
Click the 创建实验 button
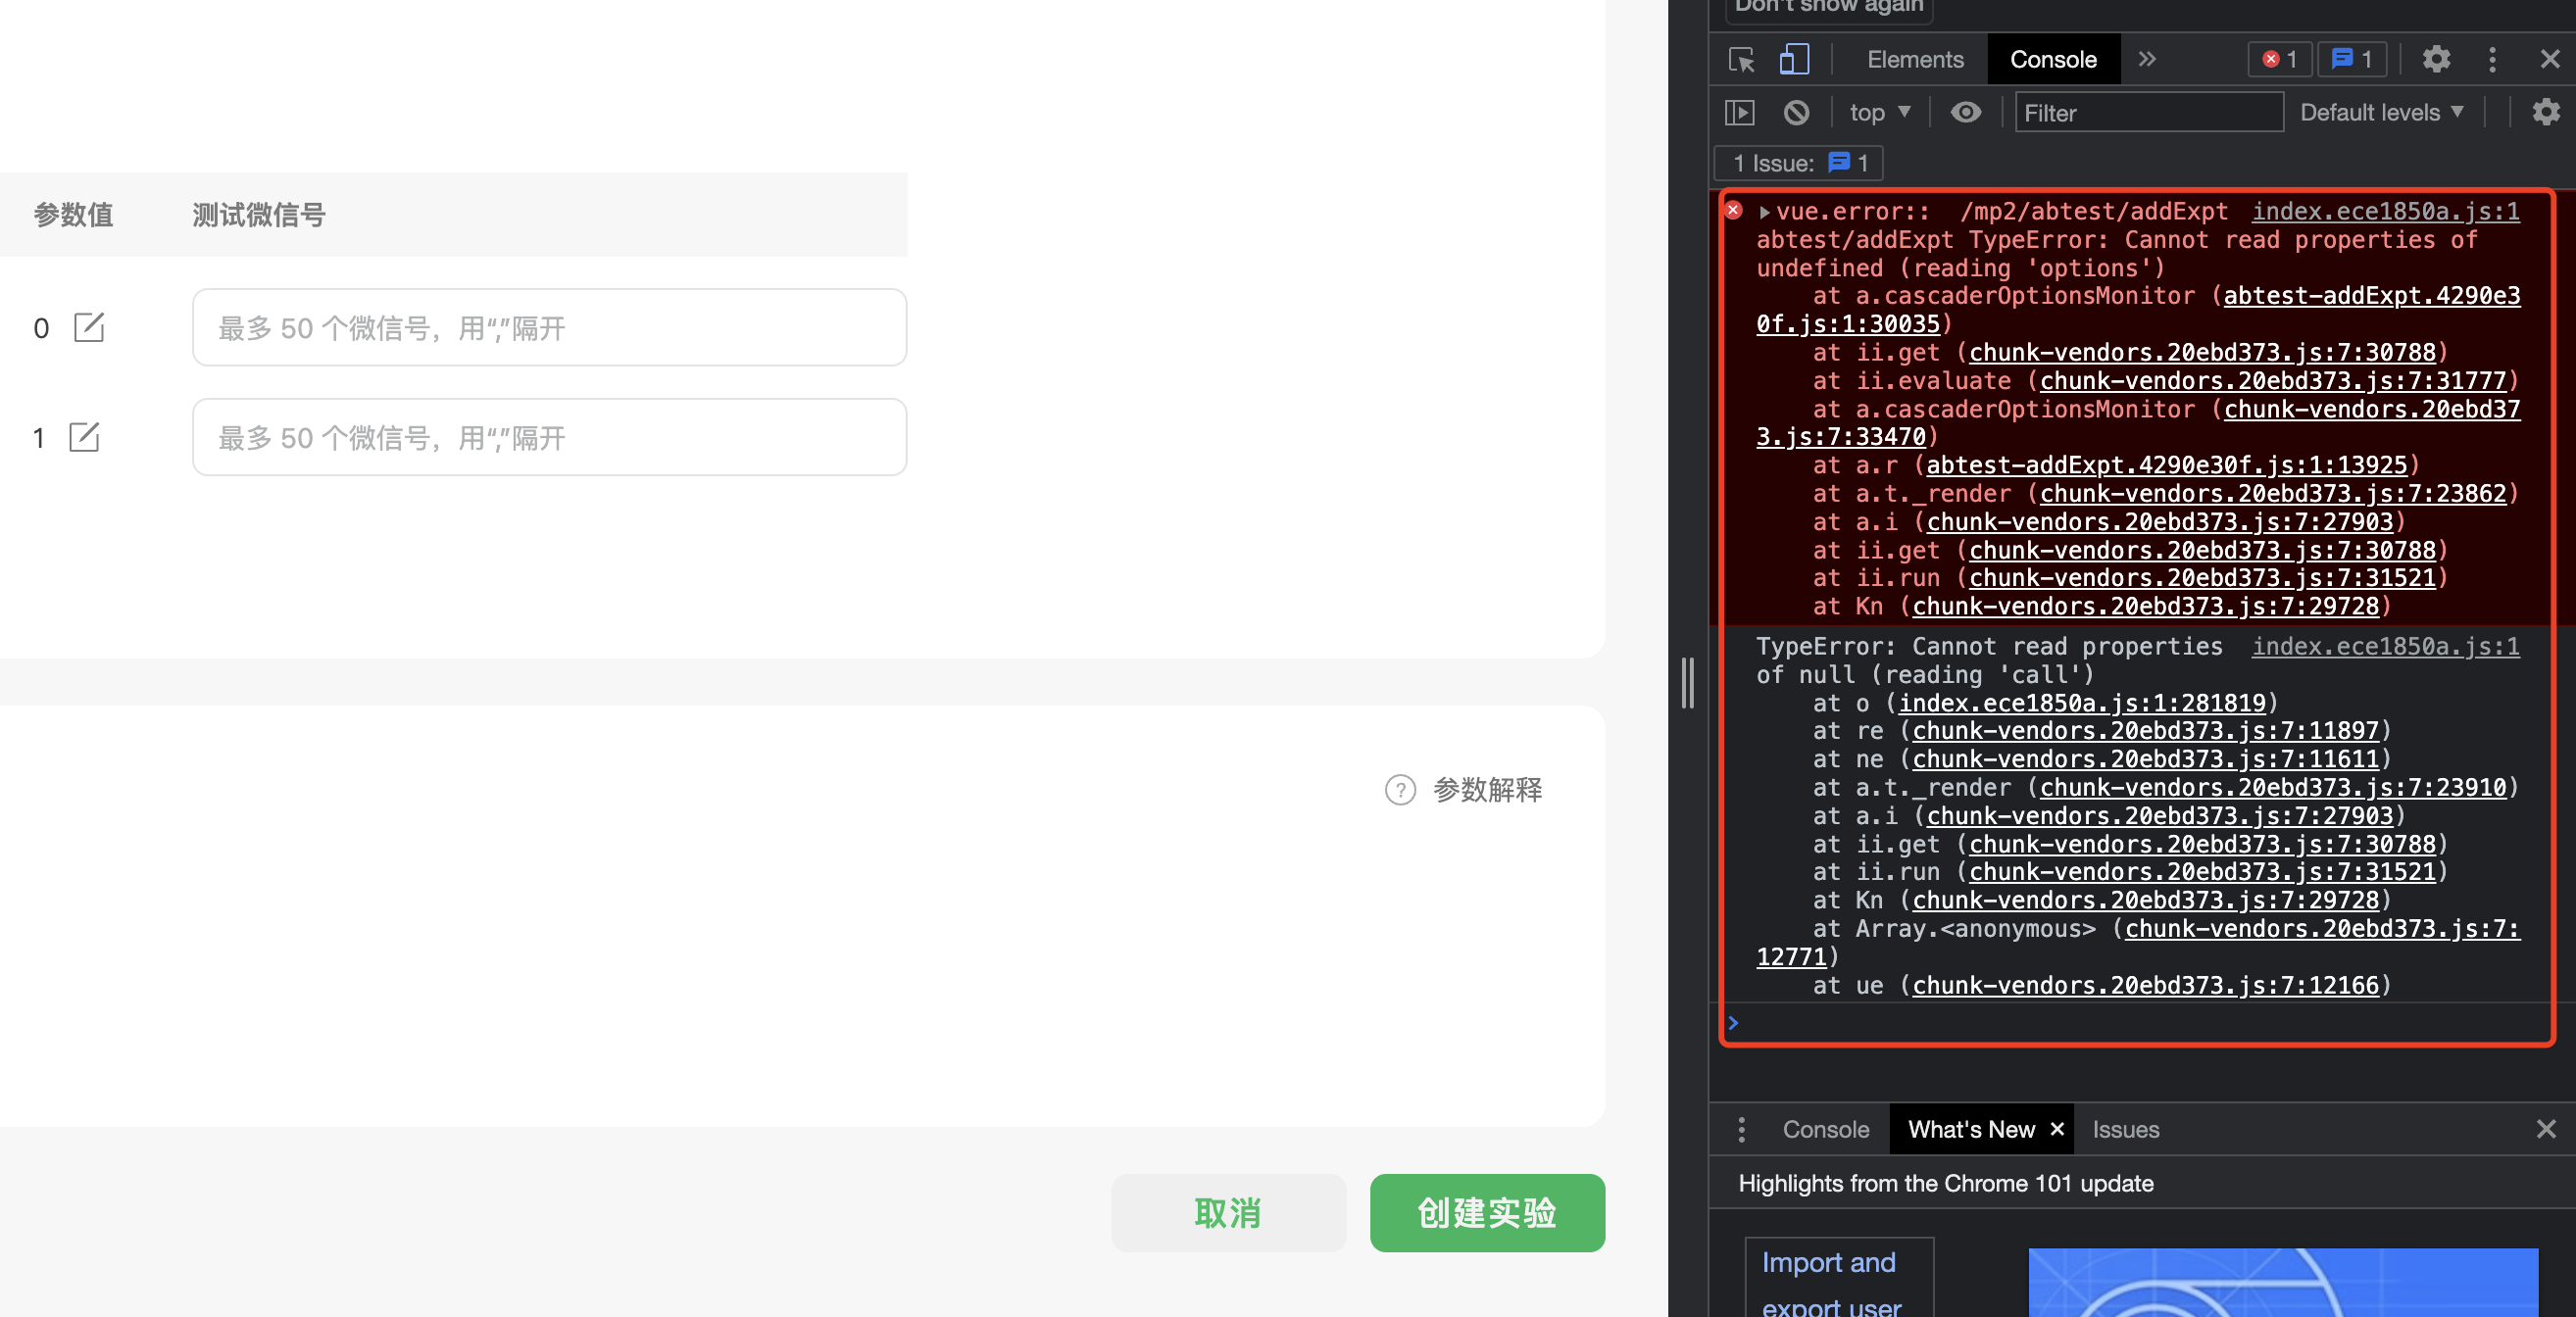pyautogui.click(x=1486, y=1213)
